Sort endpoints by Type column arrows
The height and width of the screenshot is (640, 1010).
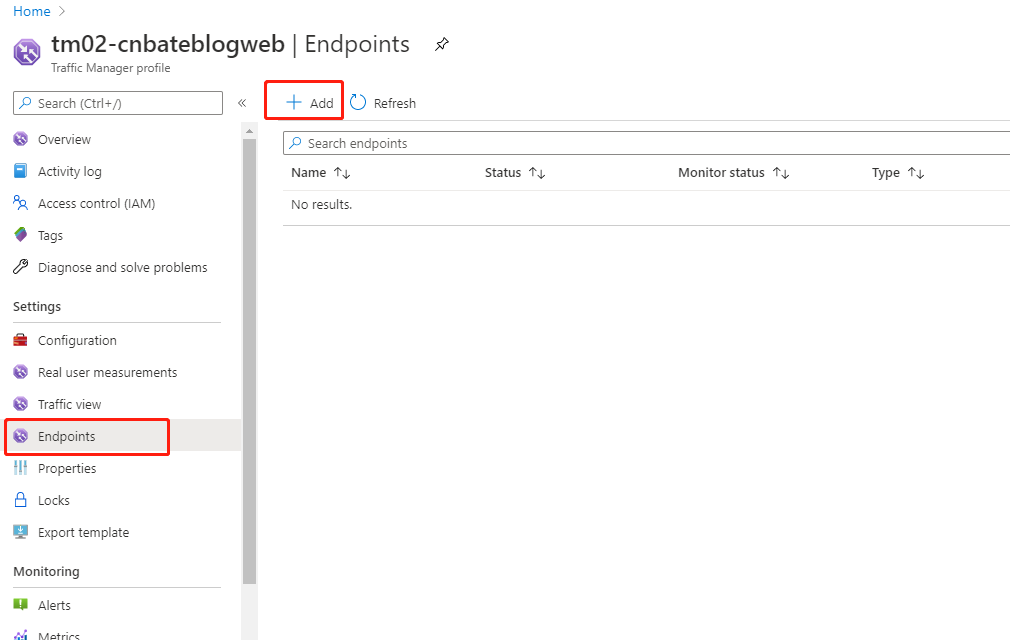pyautogui.click(x=916, y=173)
